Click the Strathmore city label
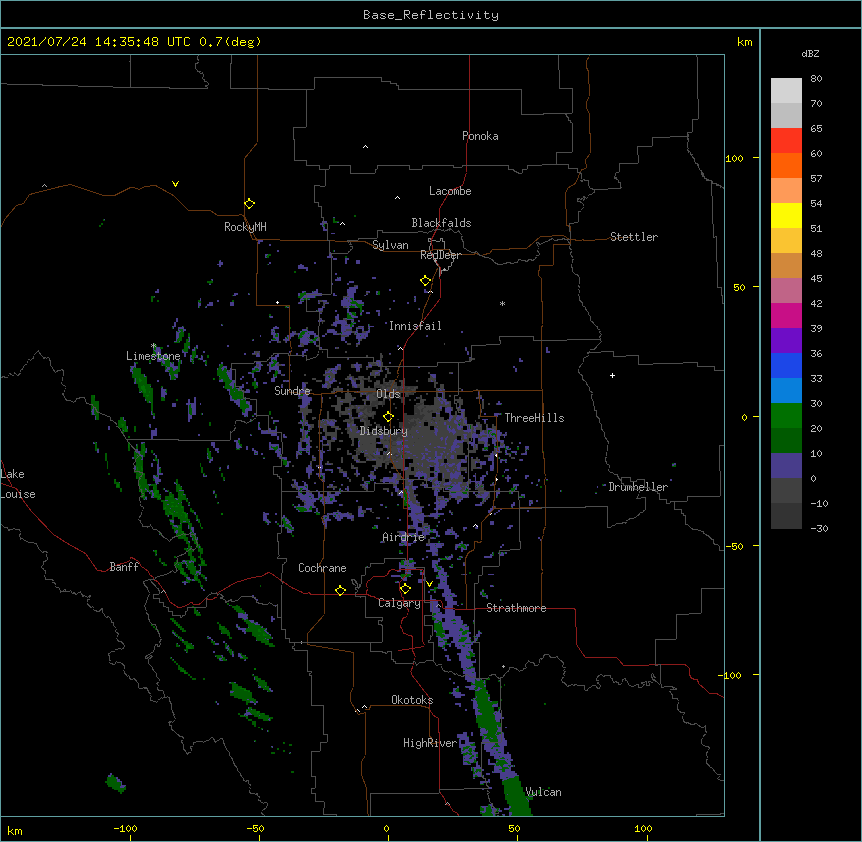Viewport: 862px width, 842px height. pyautogui.click(x=516, y=608)
